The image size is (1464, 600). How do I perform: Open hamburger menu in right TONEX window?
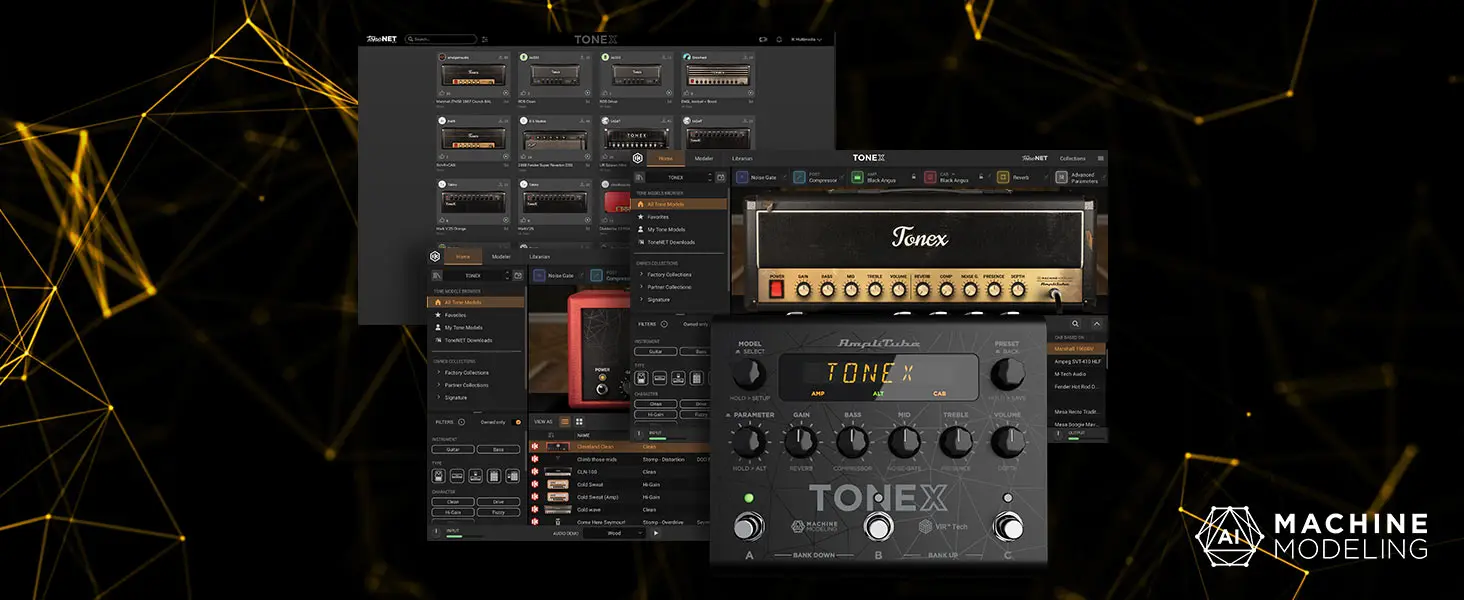coord(1101,158)
